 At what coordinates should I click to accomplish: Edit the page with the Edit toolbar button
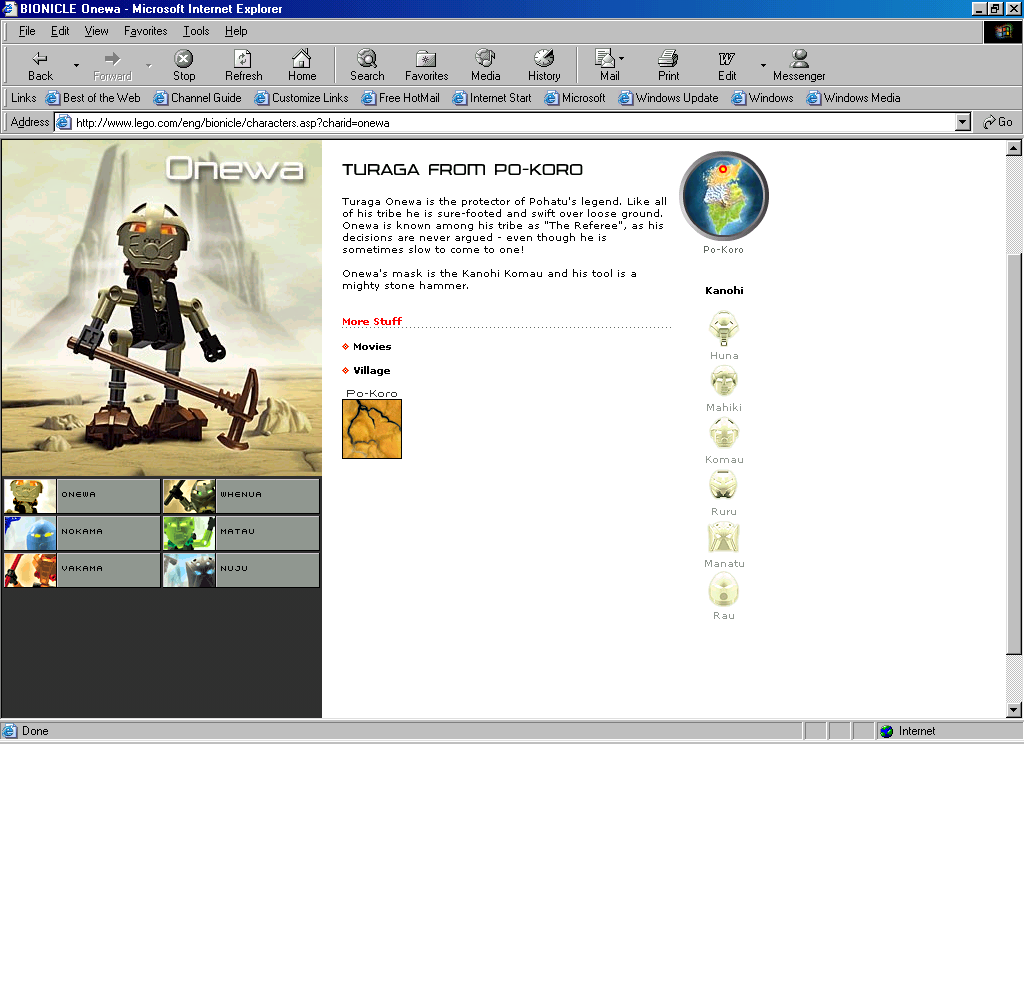click(727, 65)
